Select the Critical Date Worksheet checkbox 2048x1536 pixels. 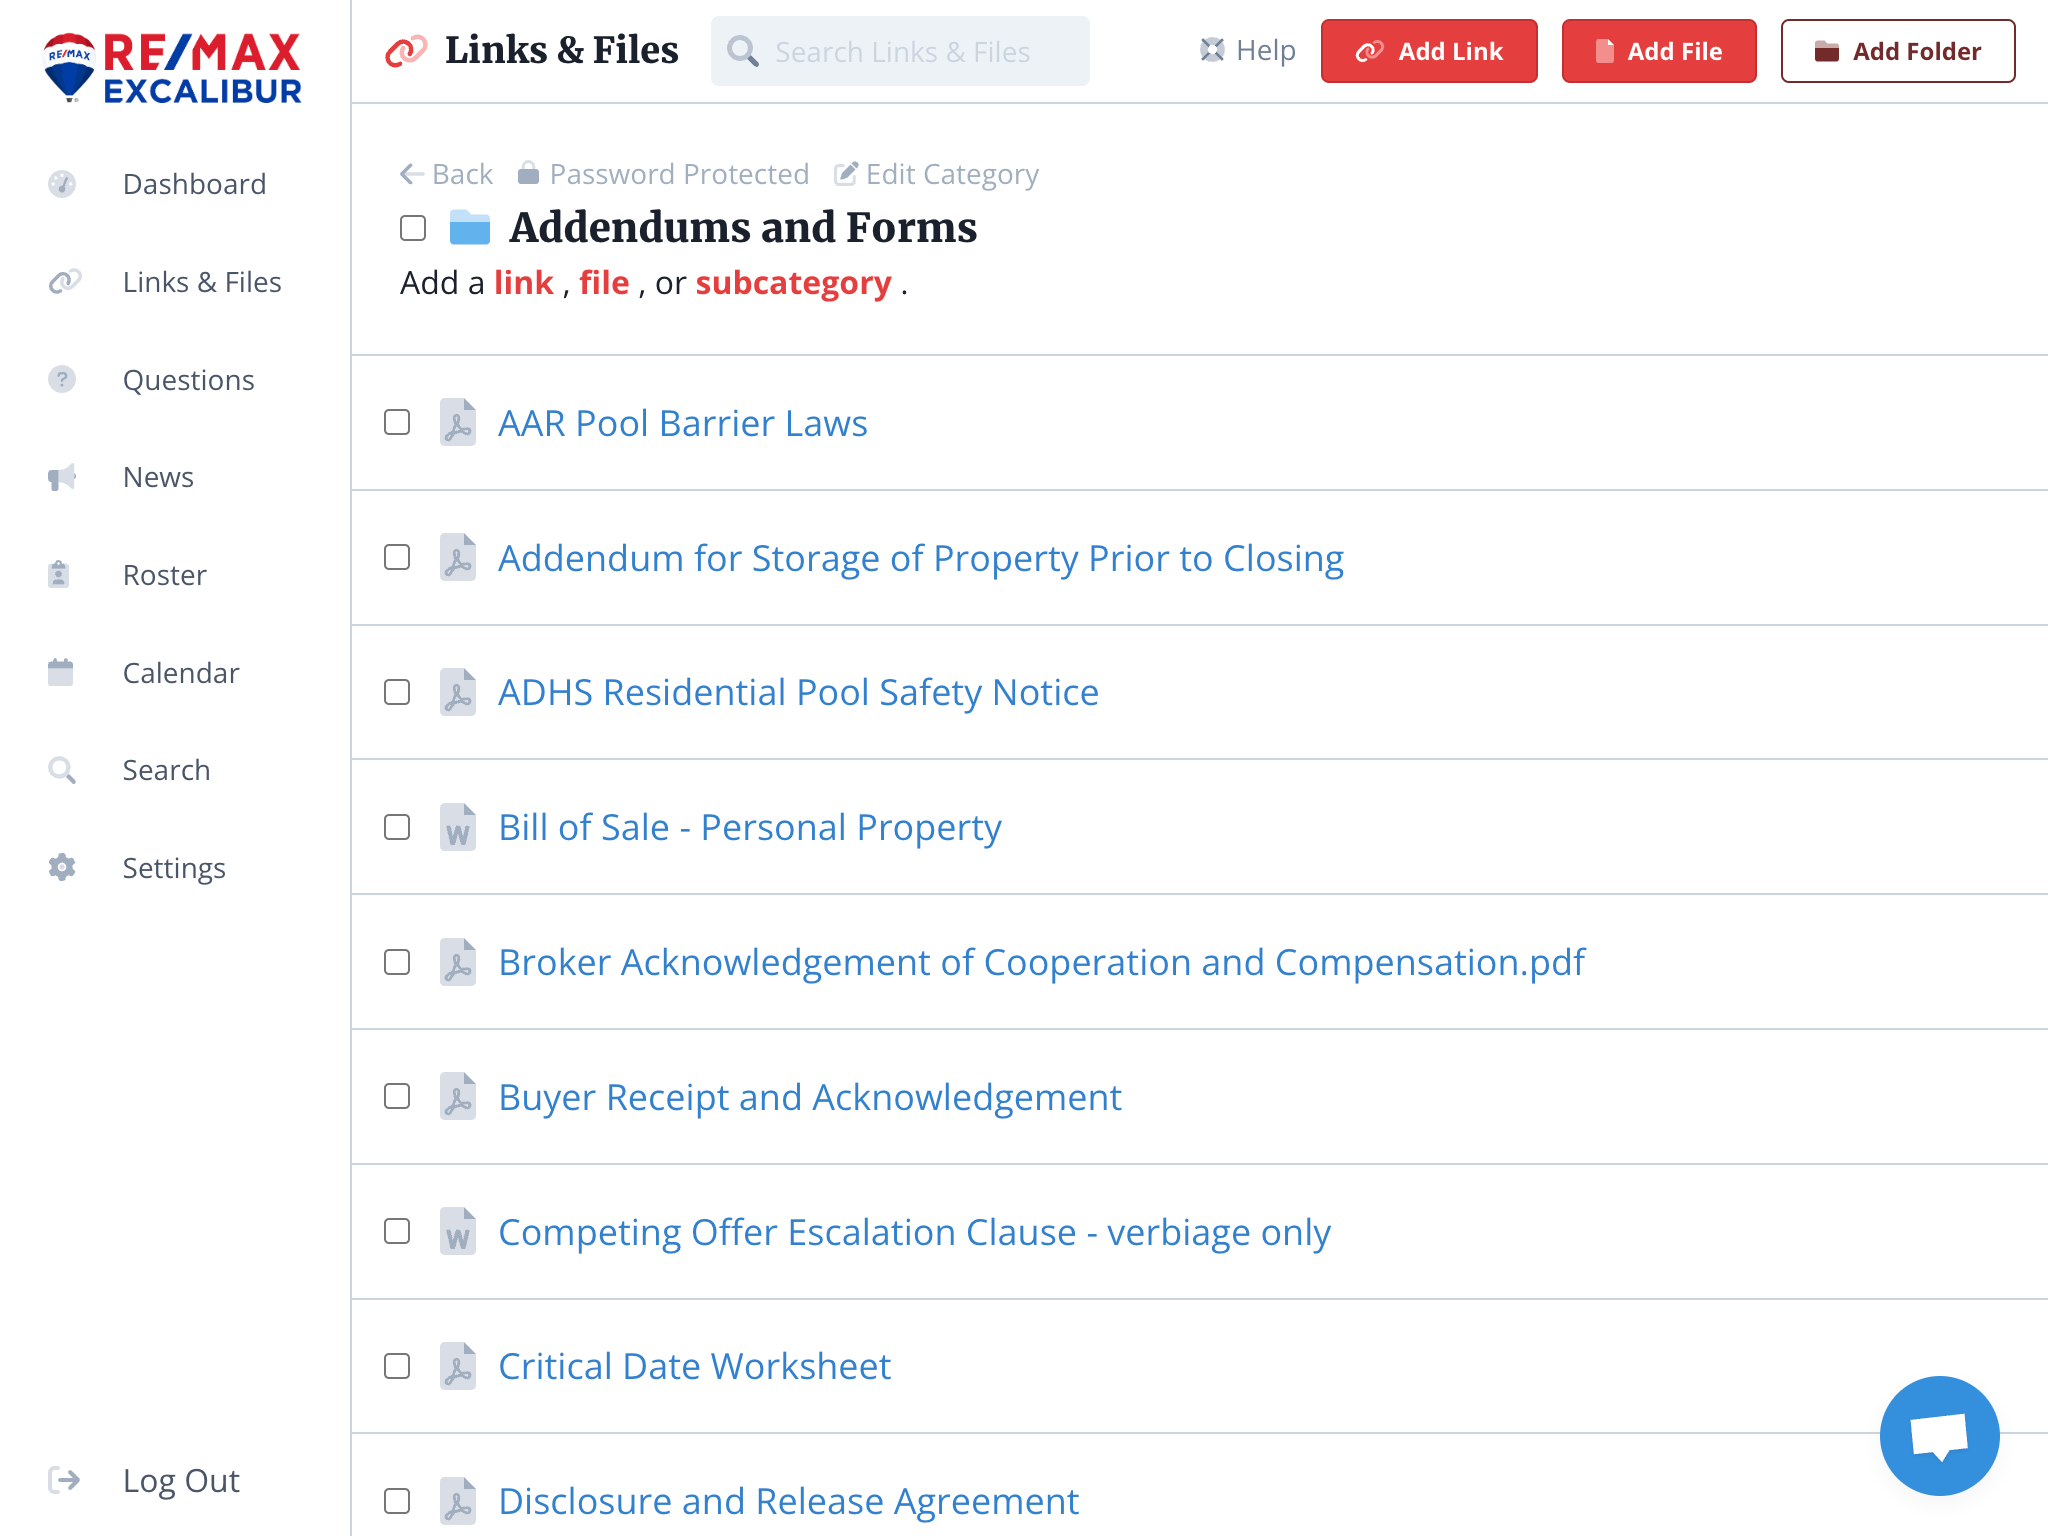[397, 1366]
